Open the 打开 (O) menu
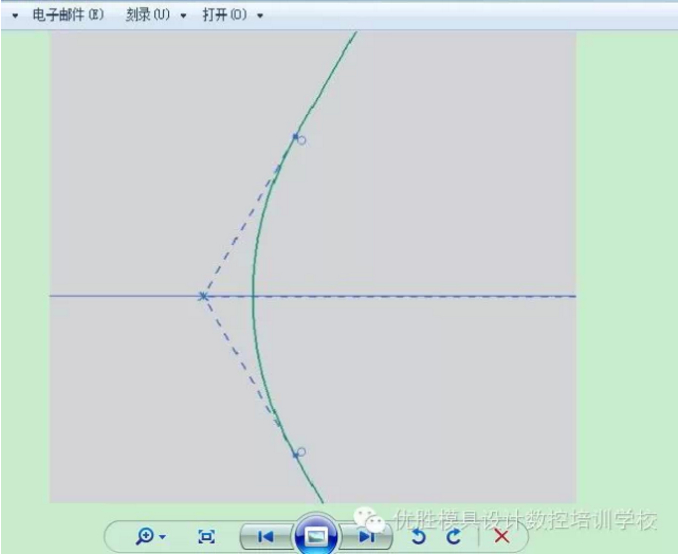679x555 pixels. [225, 15]
